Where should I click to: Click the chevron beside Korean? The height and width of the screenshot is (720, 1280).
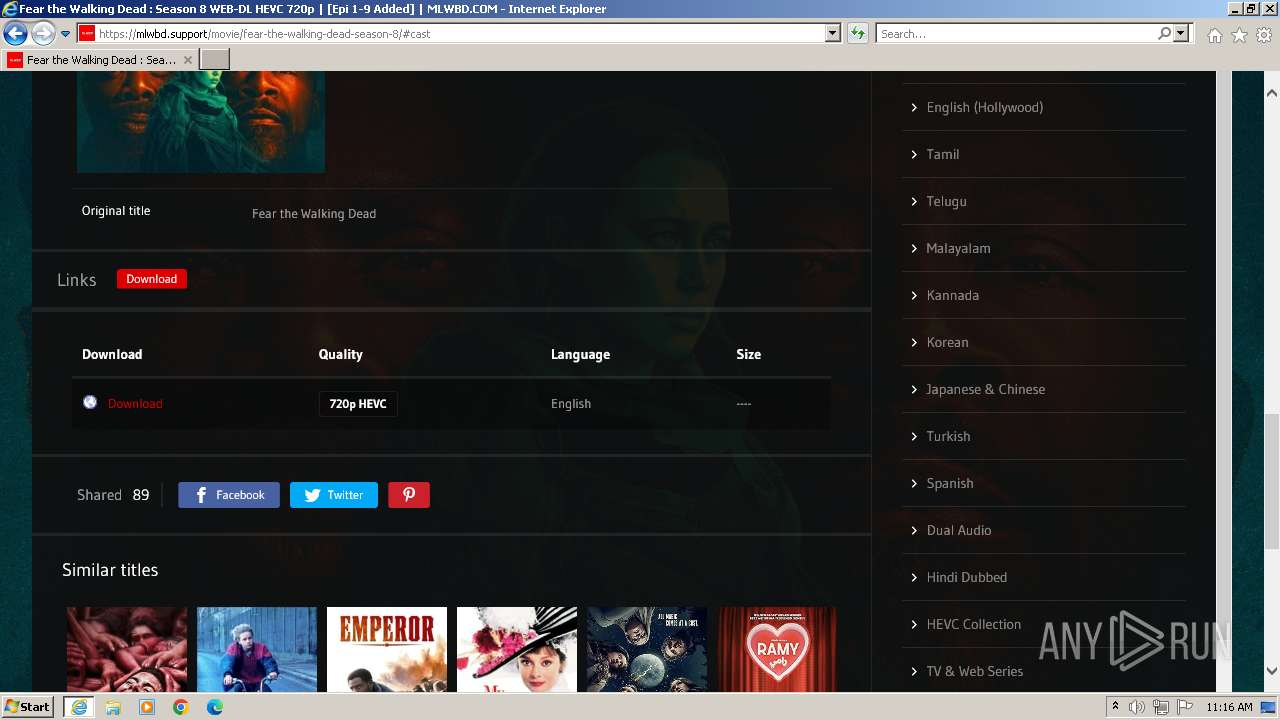point(914,342)
